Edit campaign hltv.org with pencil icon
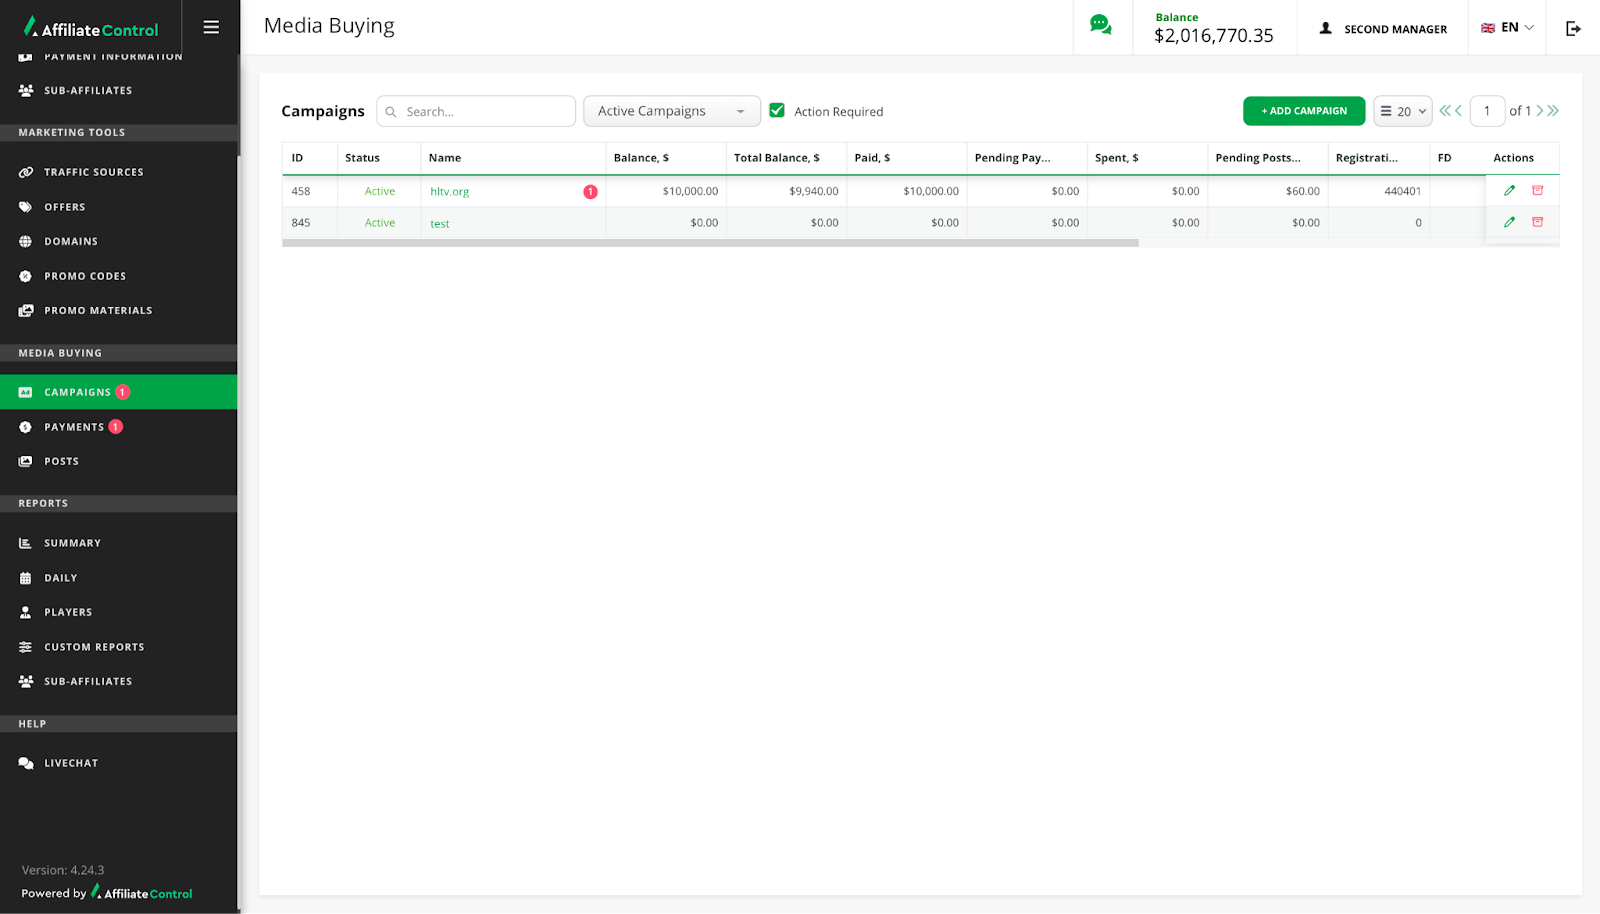This screenshot has width=1600, height=914. (x=1509, y=191)
